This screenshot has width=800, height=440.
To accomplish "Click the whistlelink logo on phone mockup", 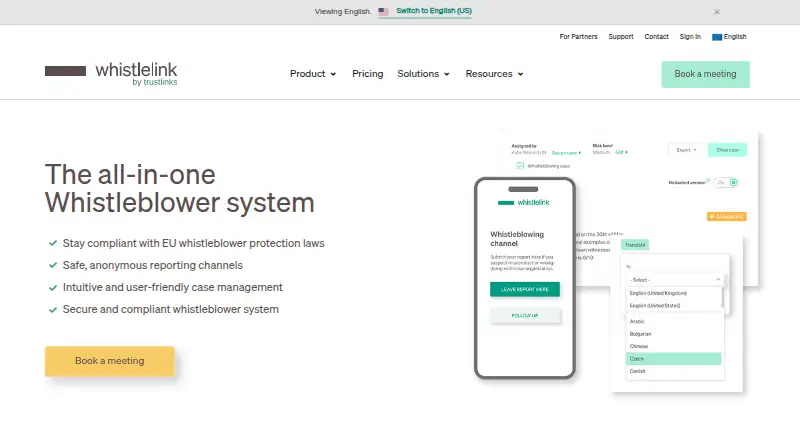I will [523, 203].
